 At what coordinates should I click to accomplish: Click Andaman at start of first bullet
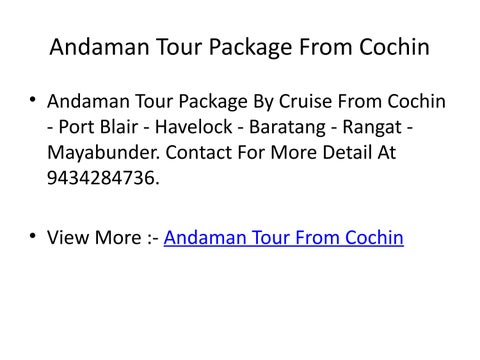tap(88, 101)
